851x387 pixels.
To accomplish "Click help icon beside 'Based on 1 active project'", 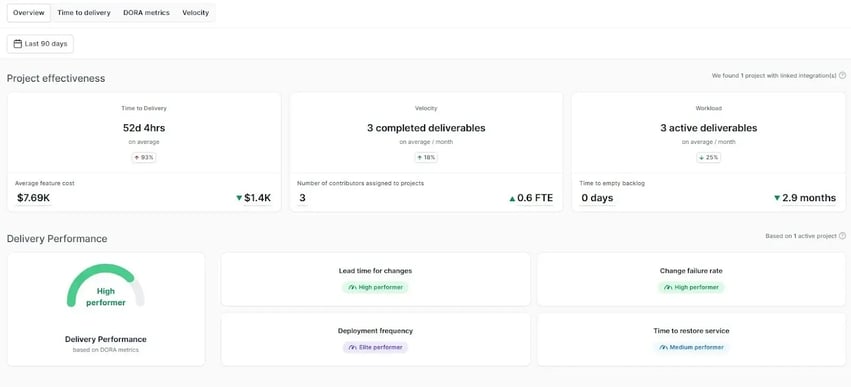I will point(842,236).
